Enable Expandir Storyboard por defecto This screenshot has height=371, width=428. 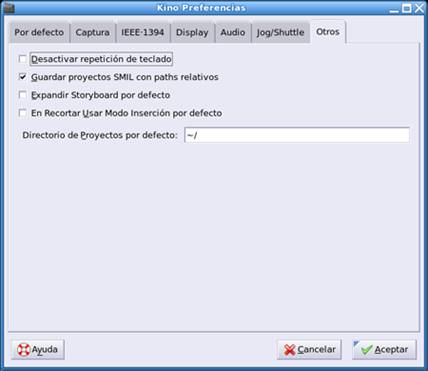click(22, 95)
